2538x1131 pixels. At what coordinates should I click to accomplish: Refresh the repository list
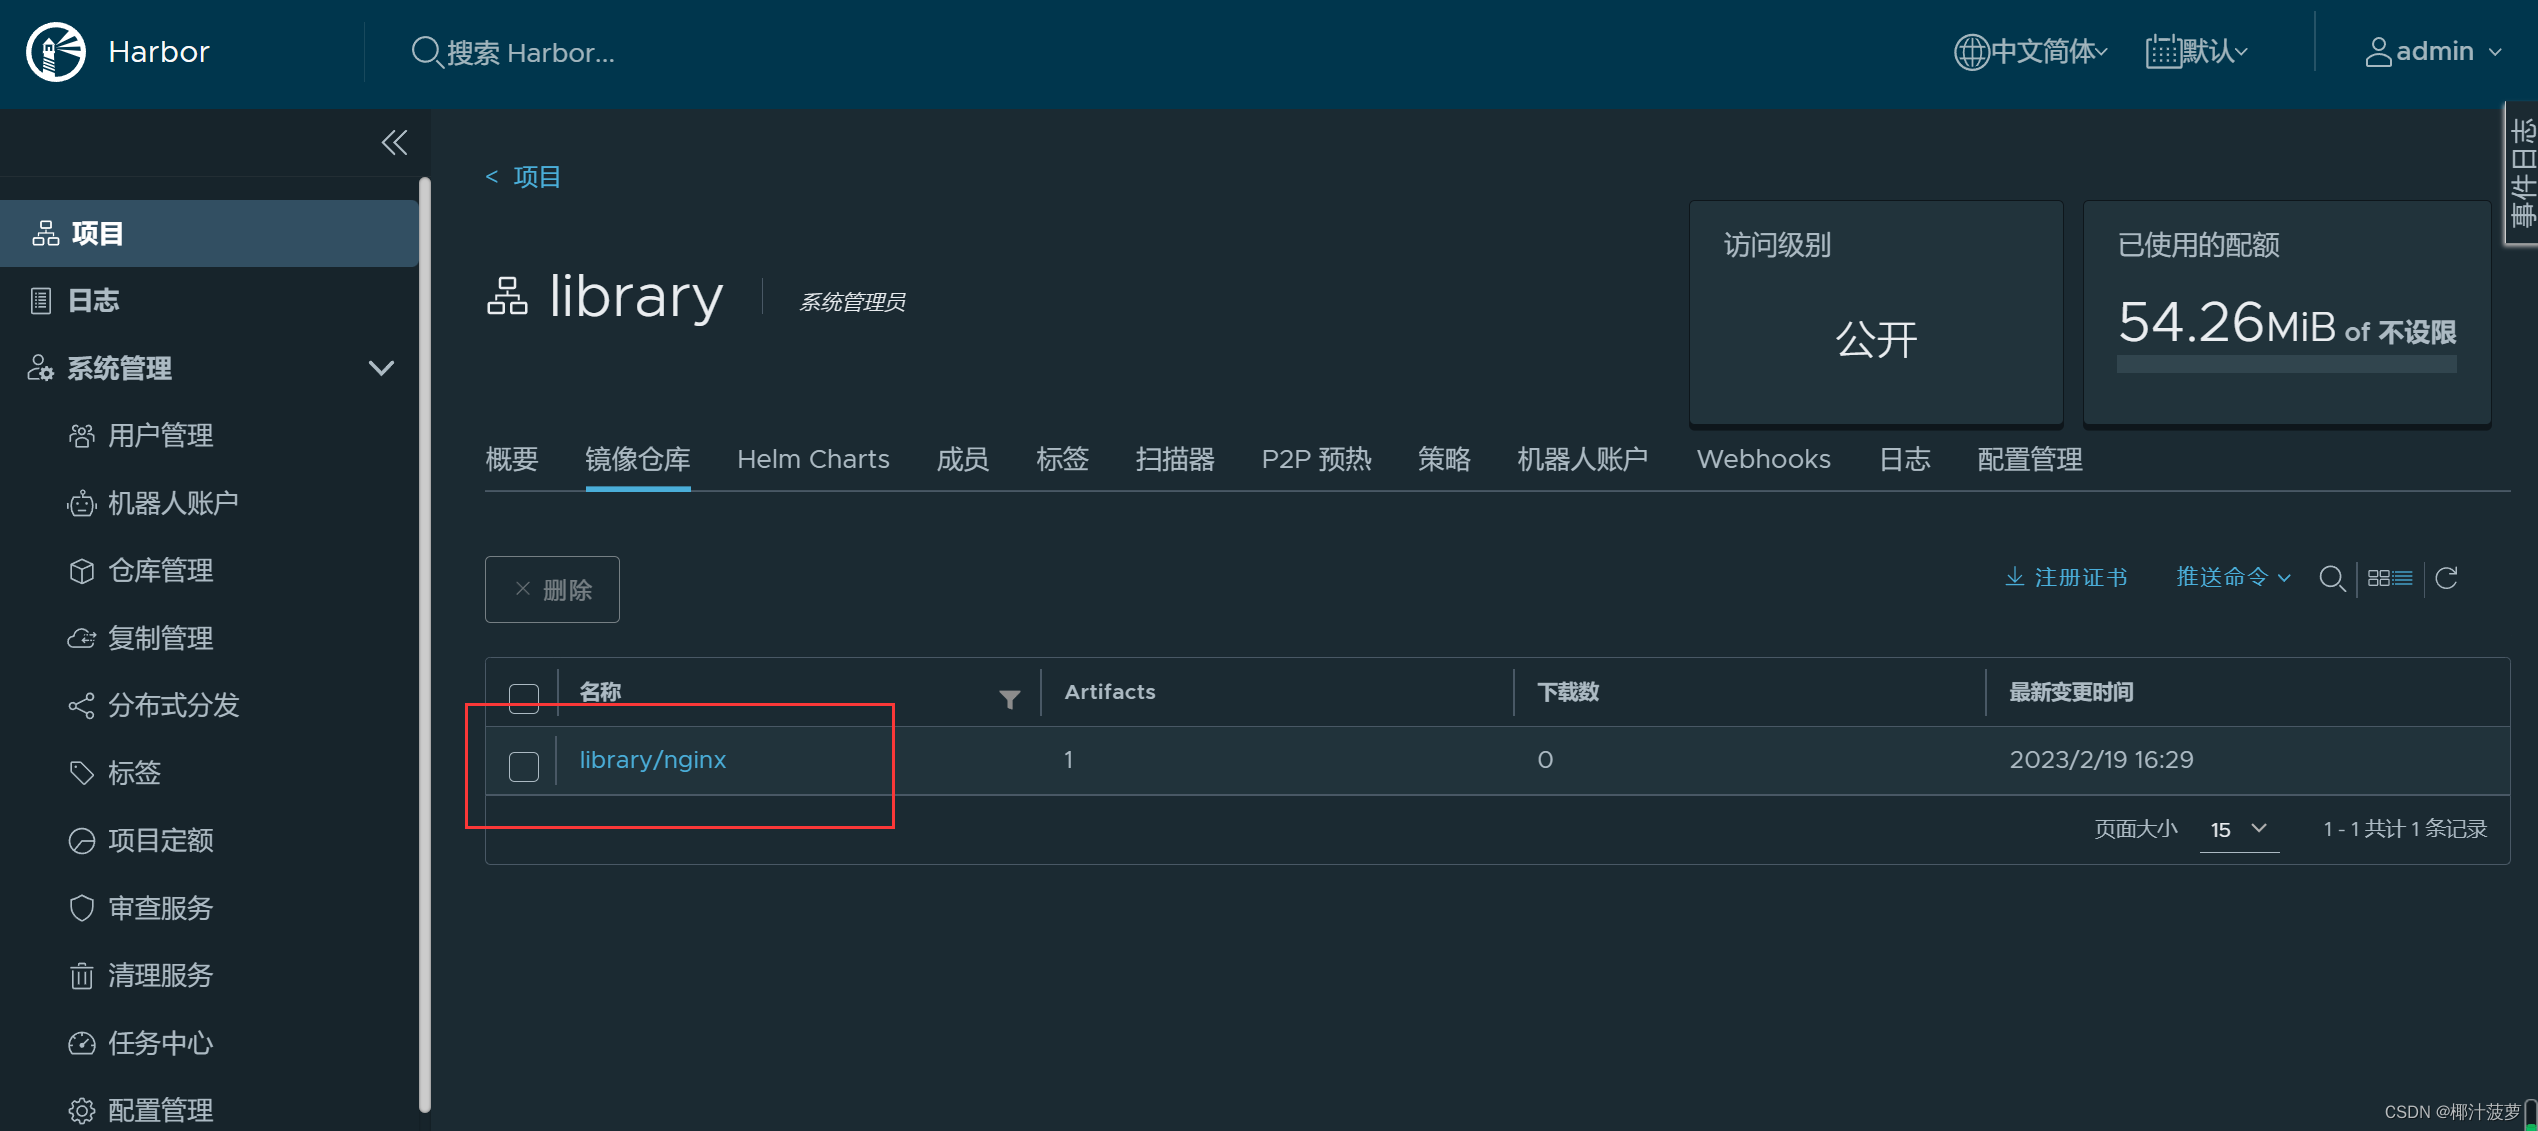pos(2446,578)
